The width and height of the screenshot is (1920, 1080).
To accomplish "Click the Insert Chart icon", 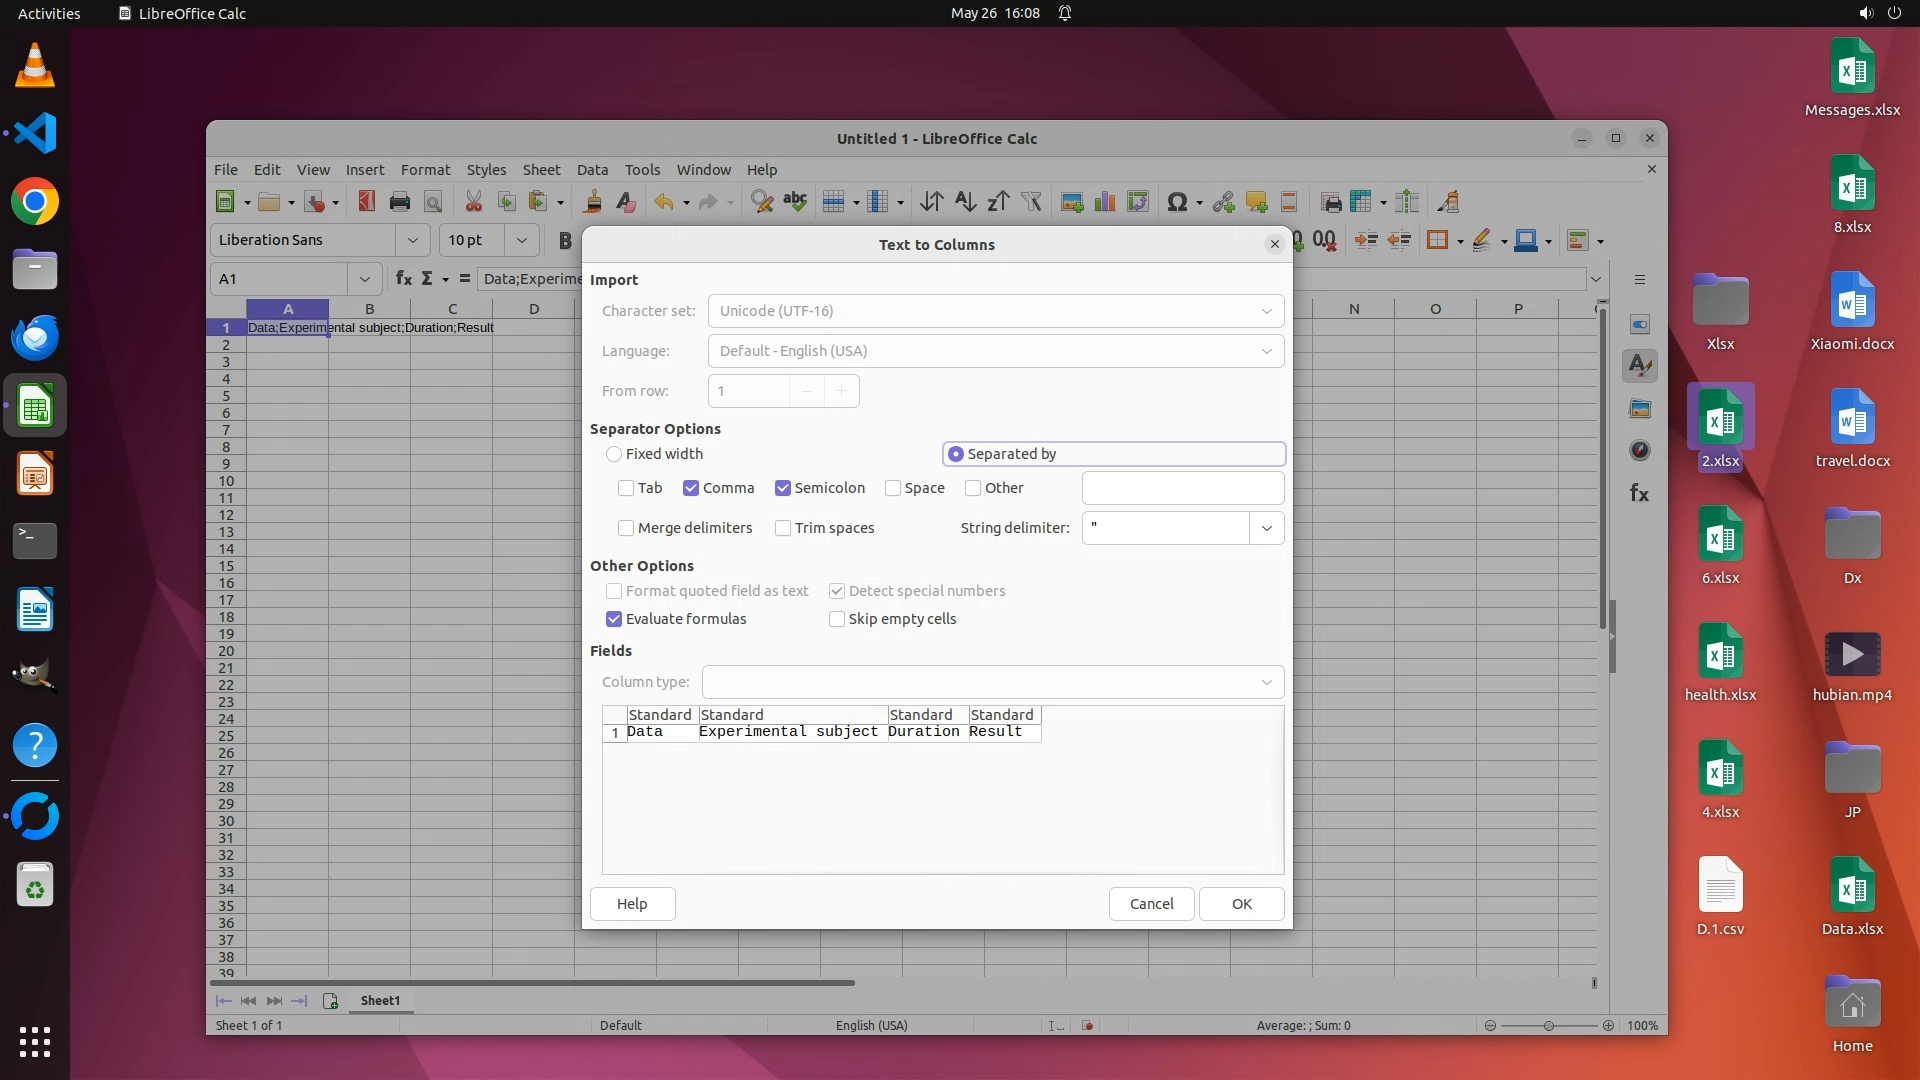I will (1105, 202).
